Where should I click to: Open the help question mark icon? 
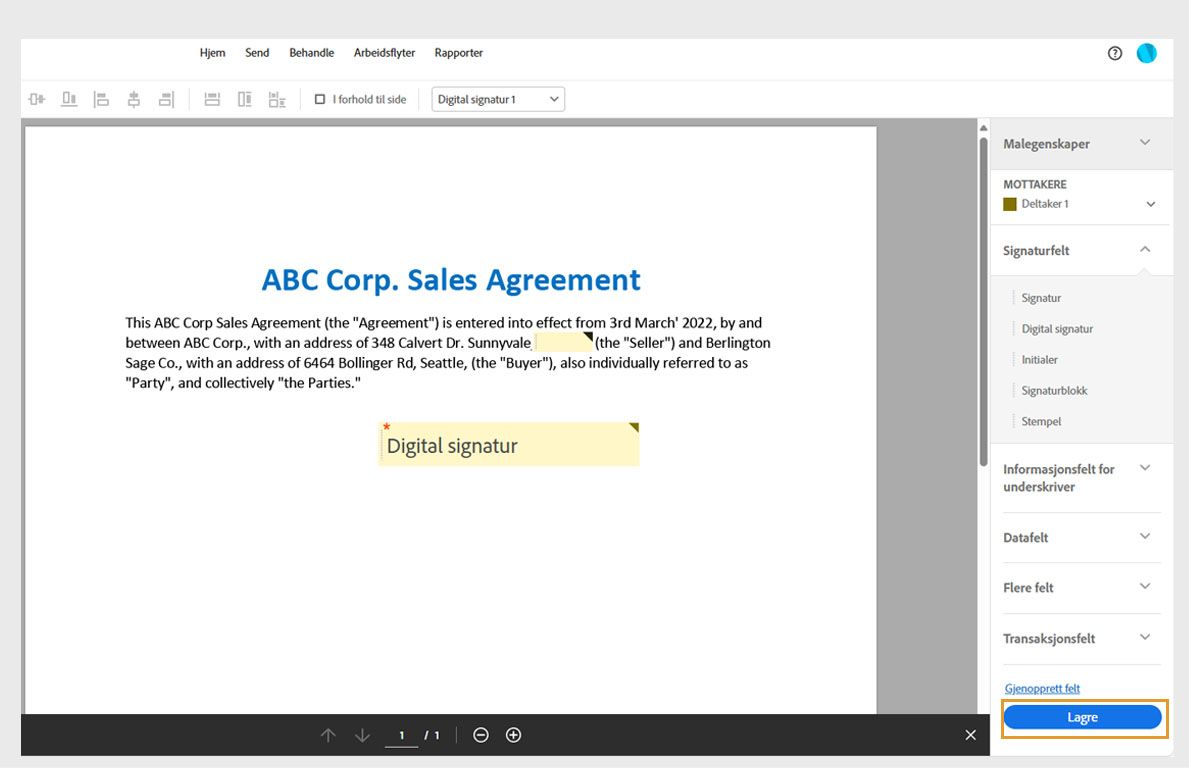pos(1115,53)
